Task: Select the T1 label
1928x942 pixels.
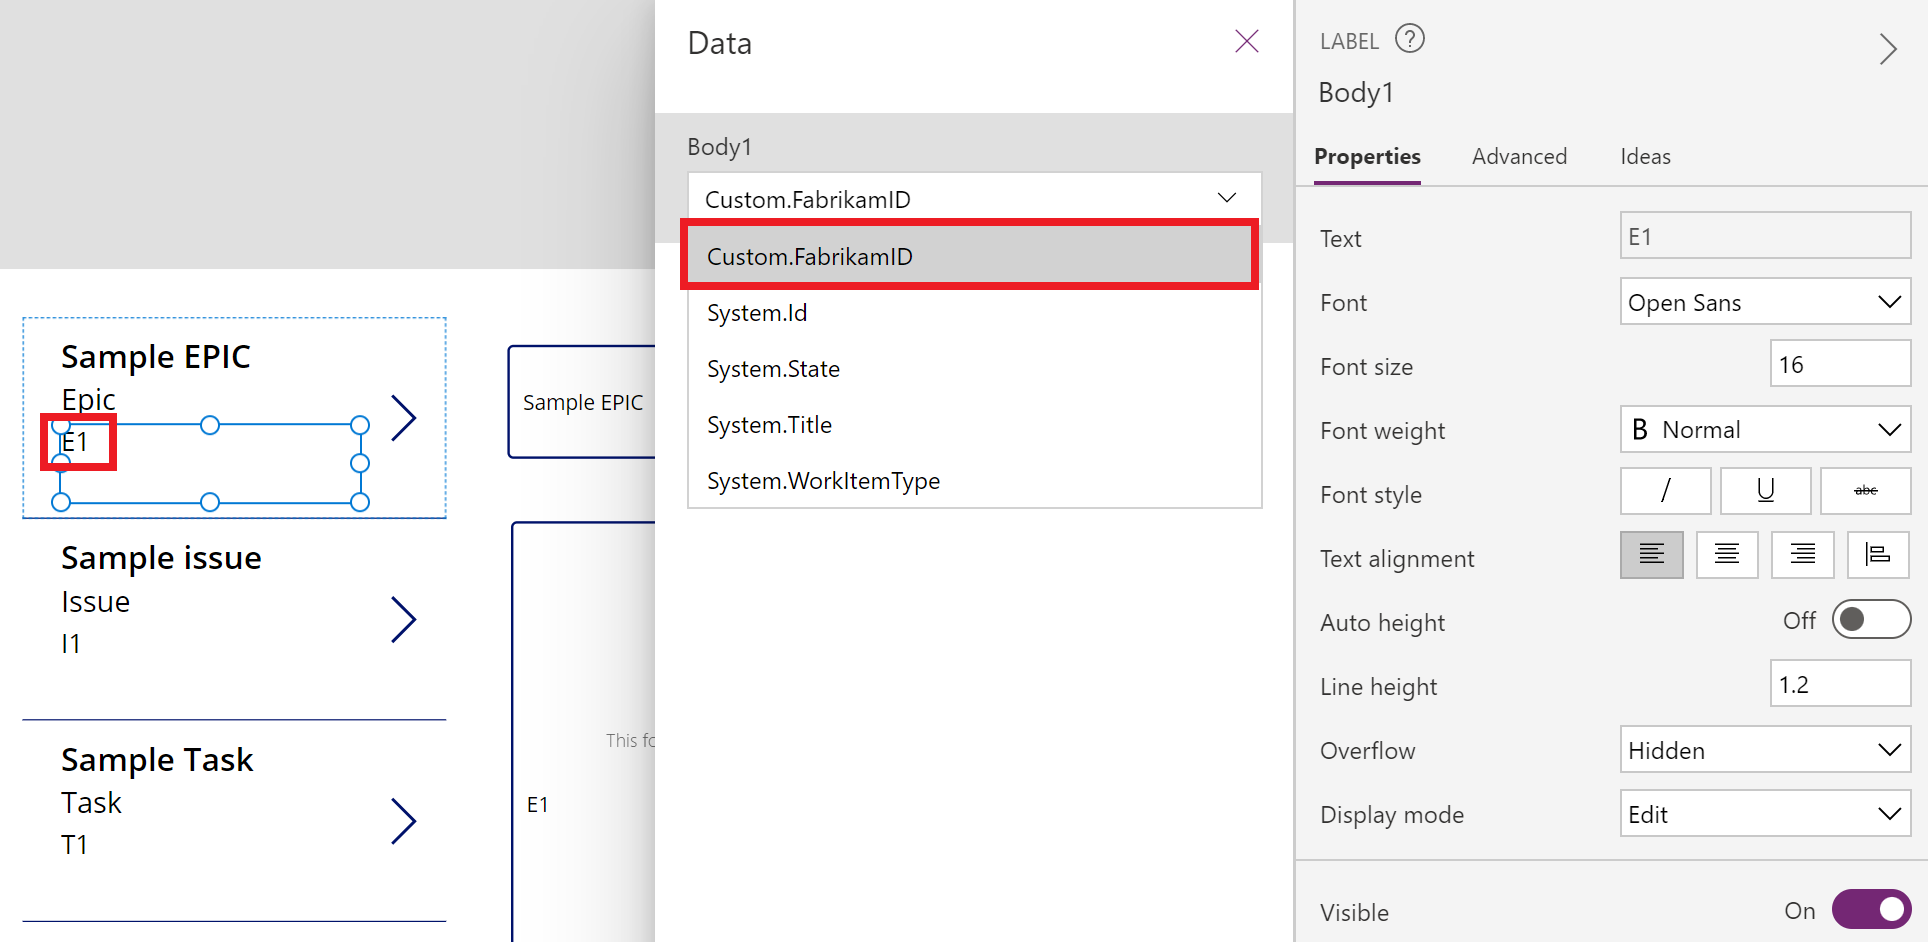Action: (x=74, y=845)
